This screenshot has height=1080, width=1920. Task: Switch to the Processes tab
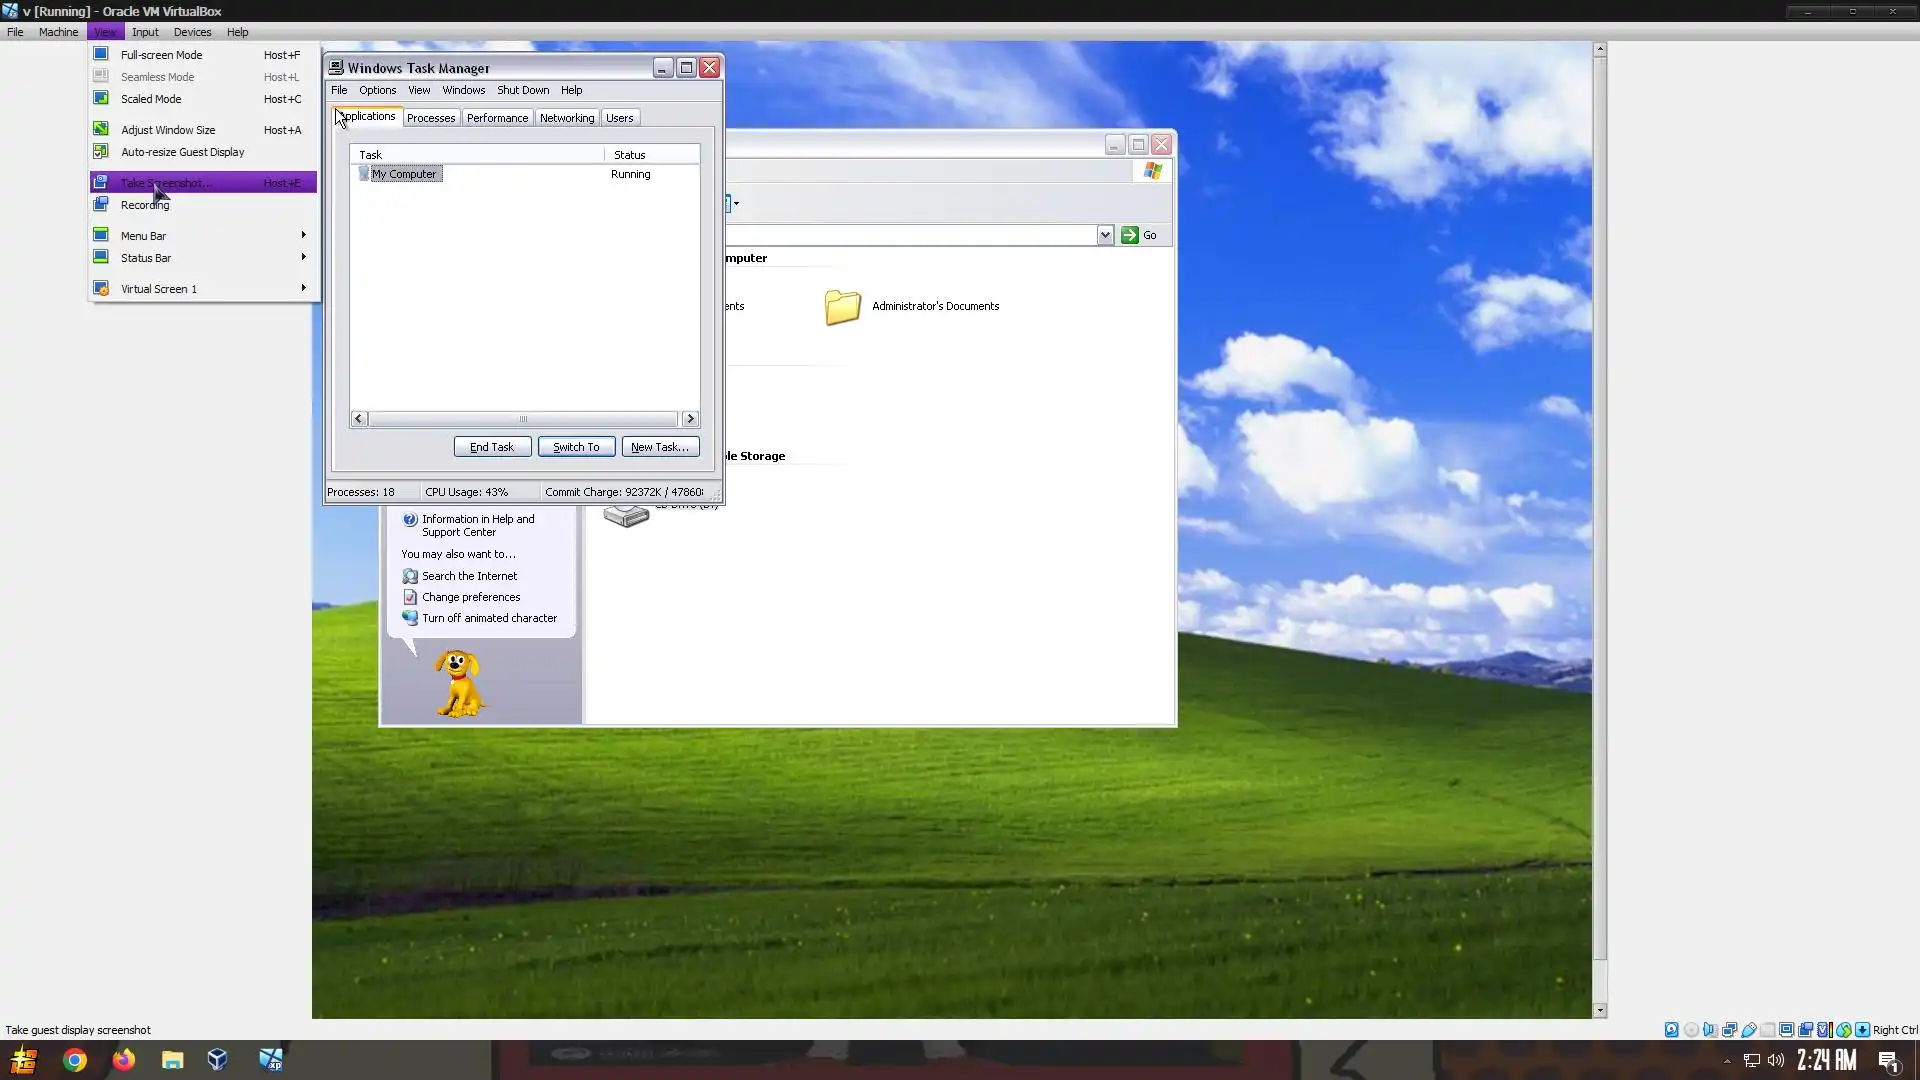click(x=431, y=118)
